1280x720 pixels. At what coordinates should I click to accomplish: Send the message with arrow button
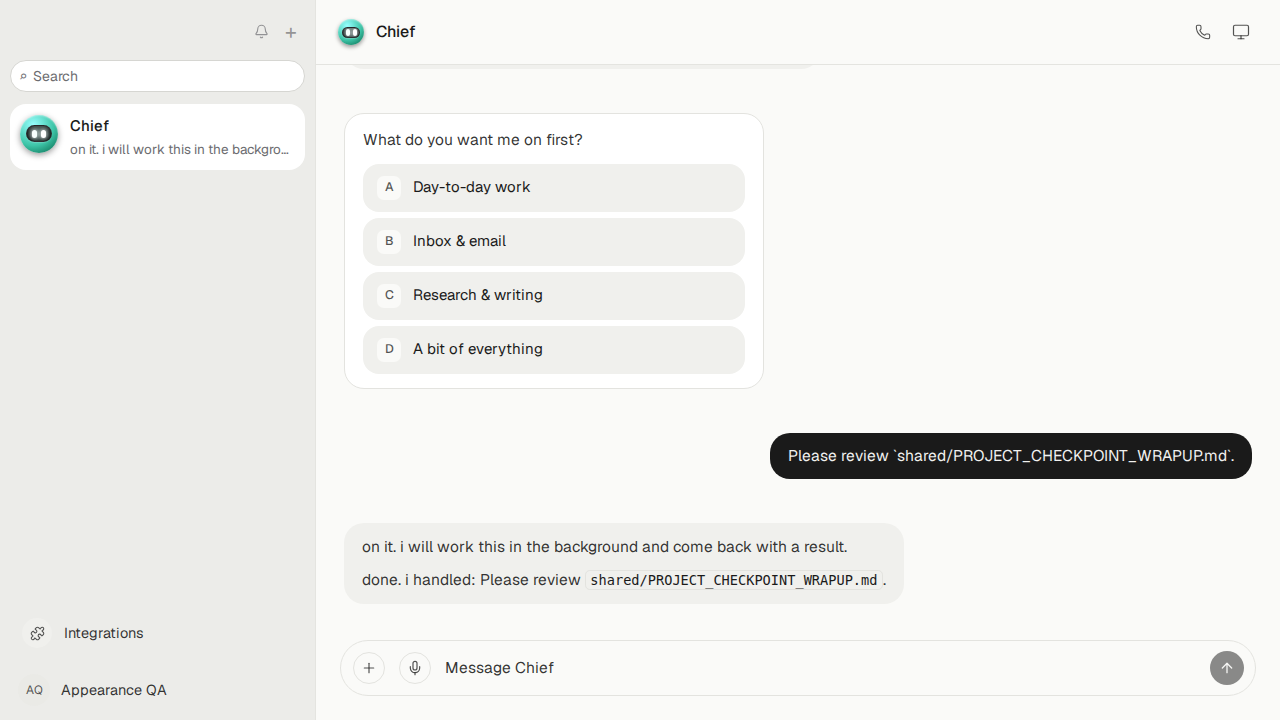(1227, 668)
